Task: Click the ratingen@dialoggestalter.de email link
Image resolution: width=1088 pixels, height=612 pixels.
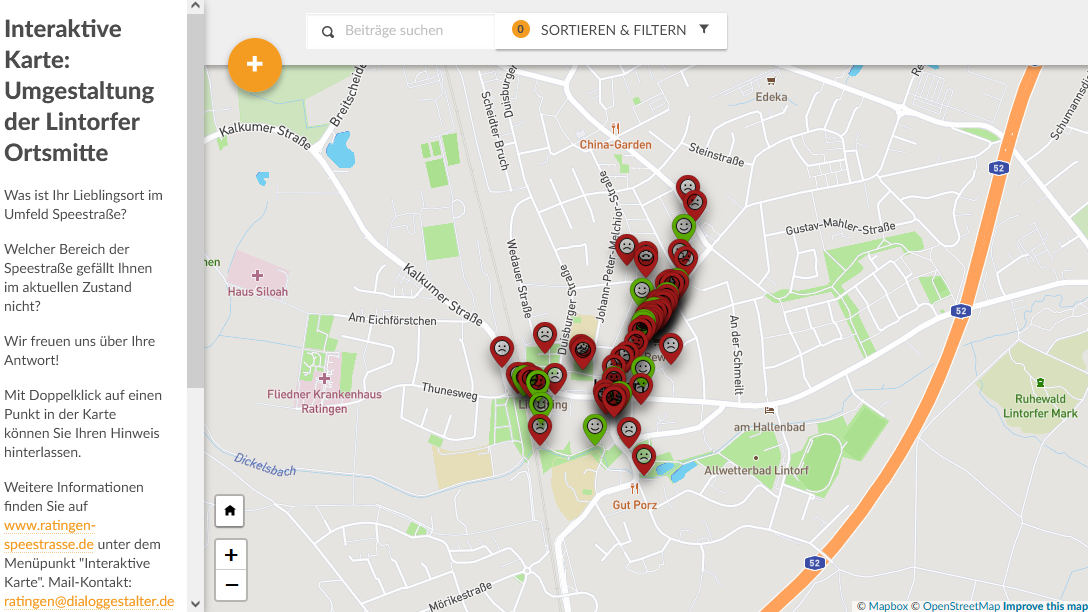Action: click(x=89, y=601)
